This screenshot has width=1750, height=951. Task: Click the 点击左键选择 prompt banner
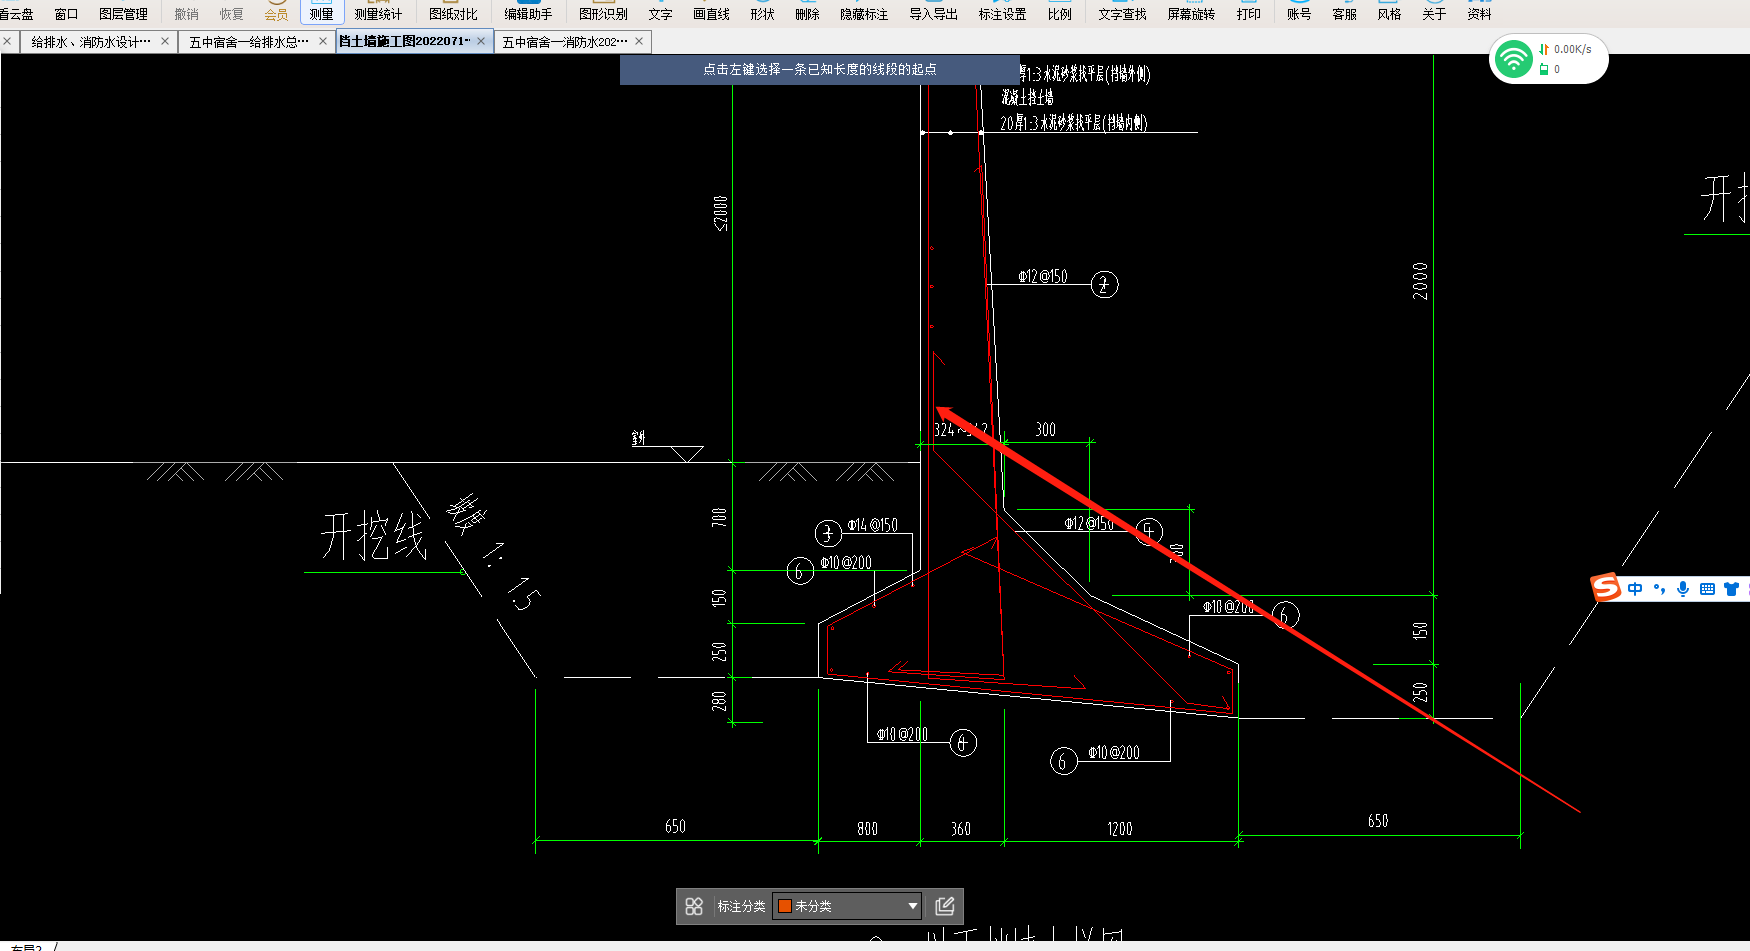[x=819, y=69]
